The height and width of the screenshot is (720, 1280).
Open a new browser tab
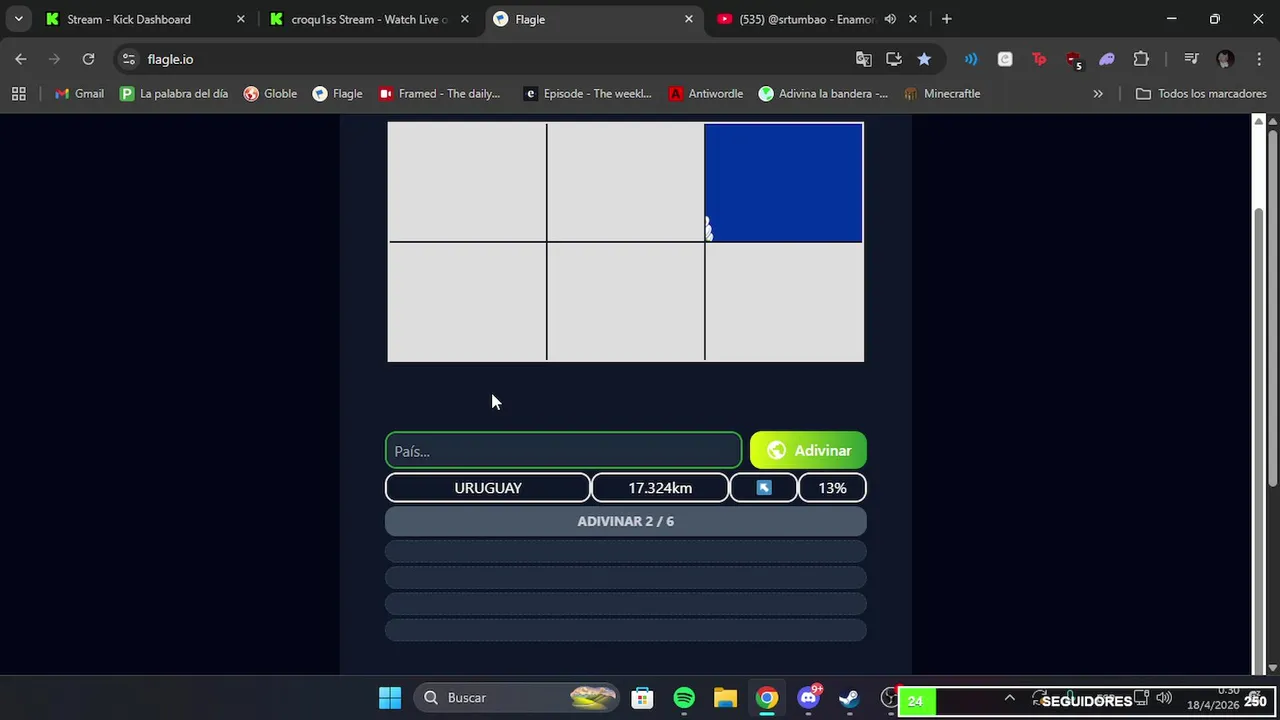point(946,19)
